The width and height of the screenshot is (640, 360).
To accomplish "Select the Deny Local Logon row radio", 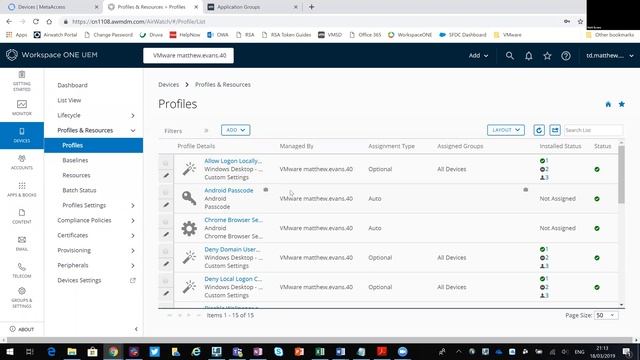I will (x=165, y=281).
